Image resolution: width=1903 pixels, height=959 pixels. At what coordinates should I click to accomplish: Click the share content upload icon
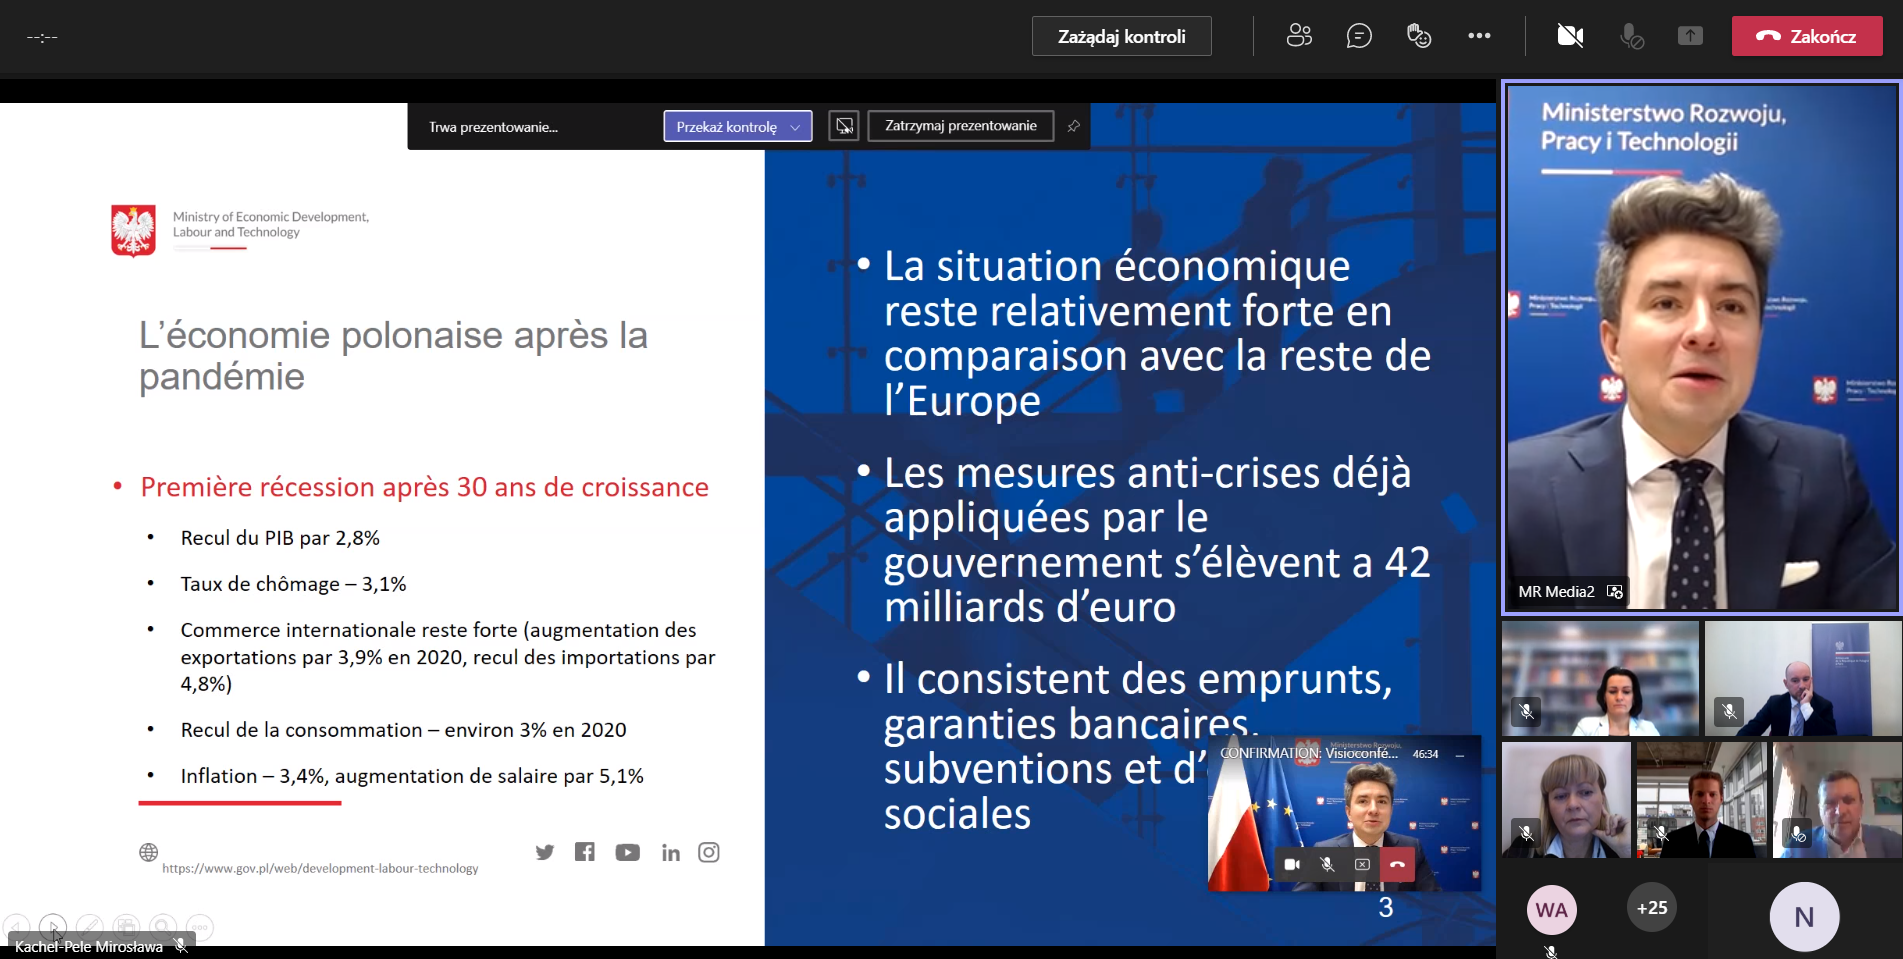1690,36
